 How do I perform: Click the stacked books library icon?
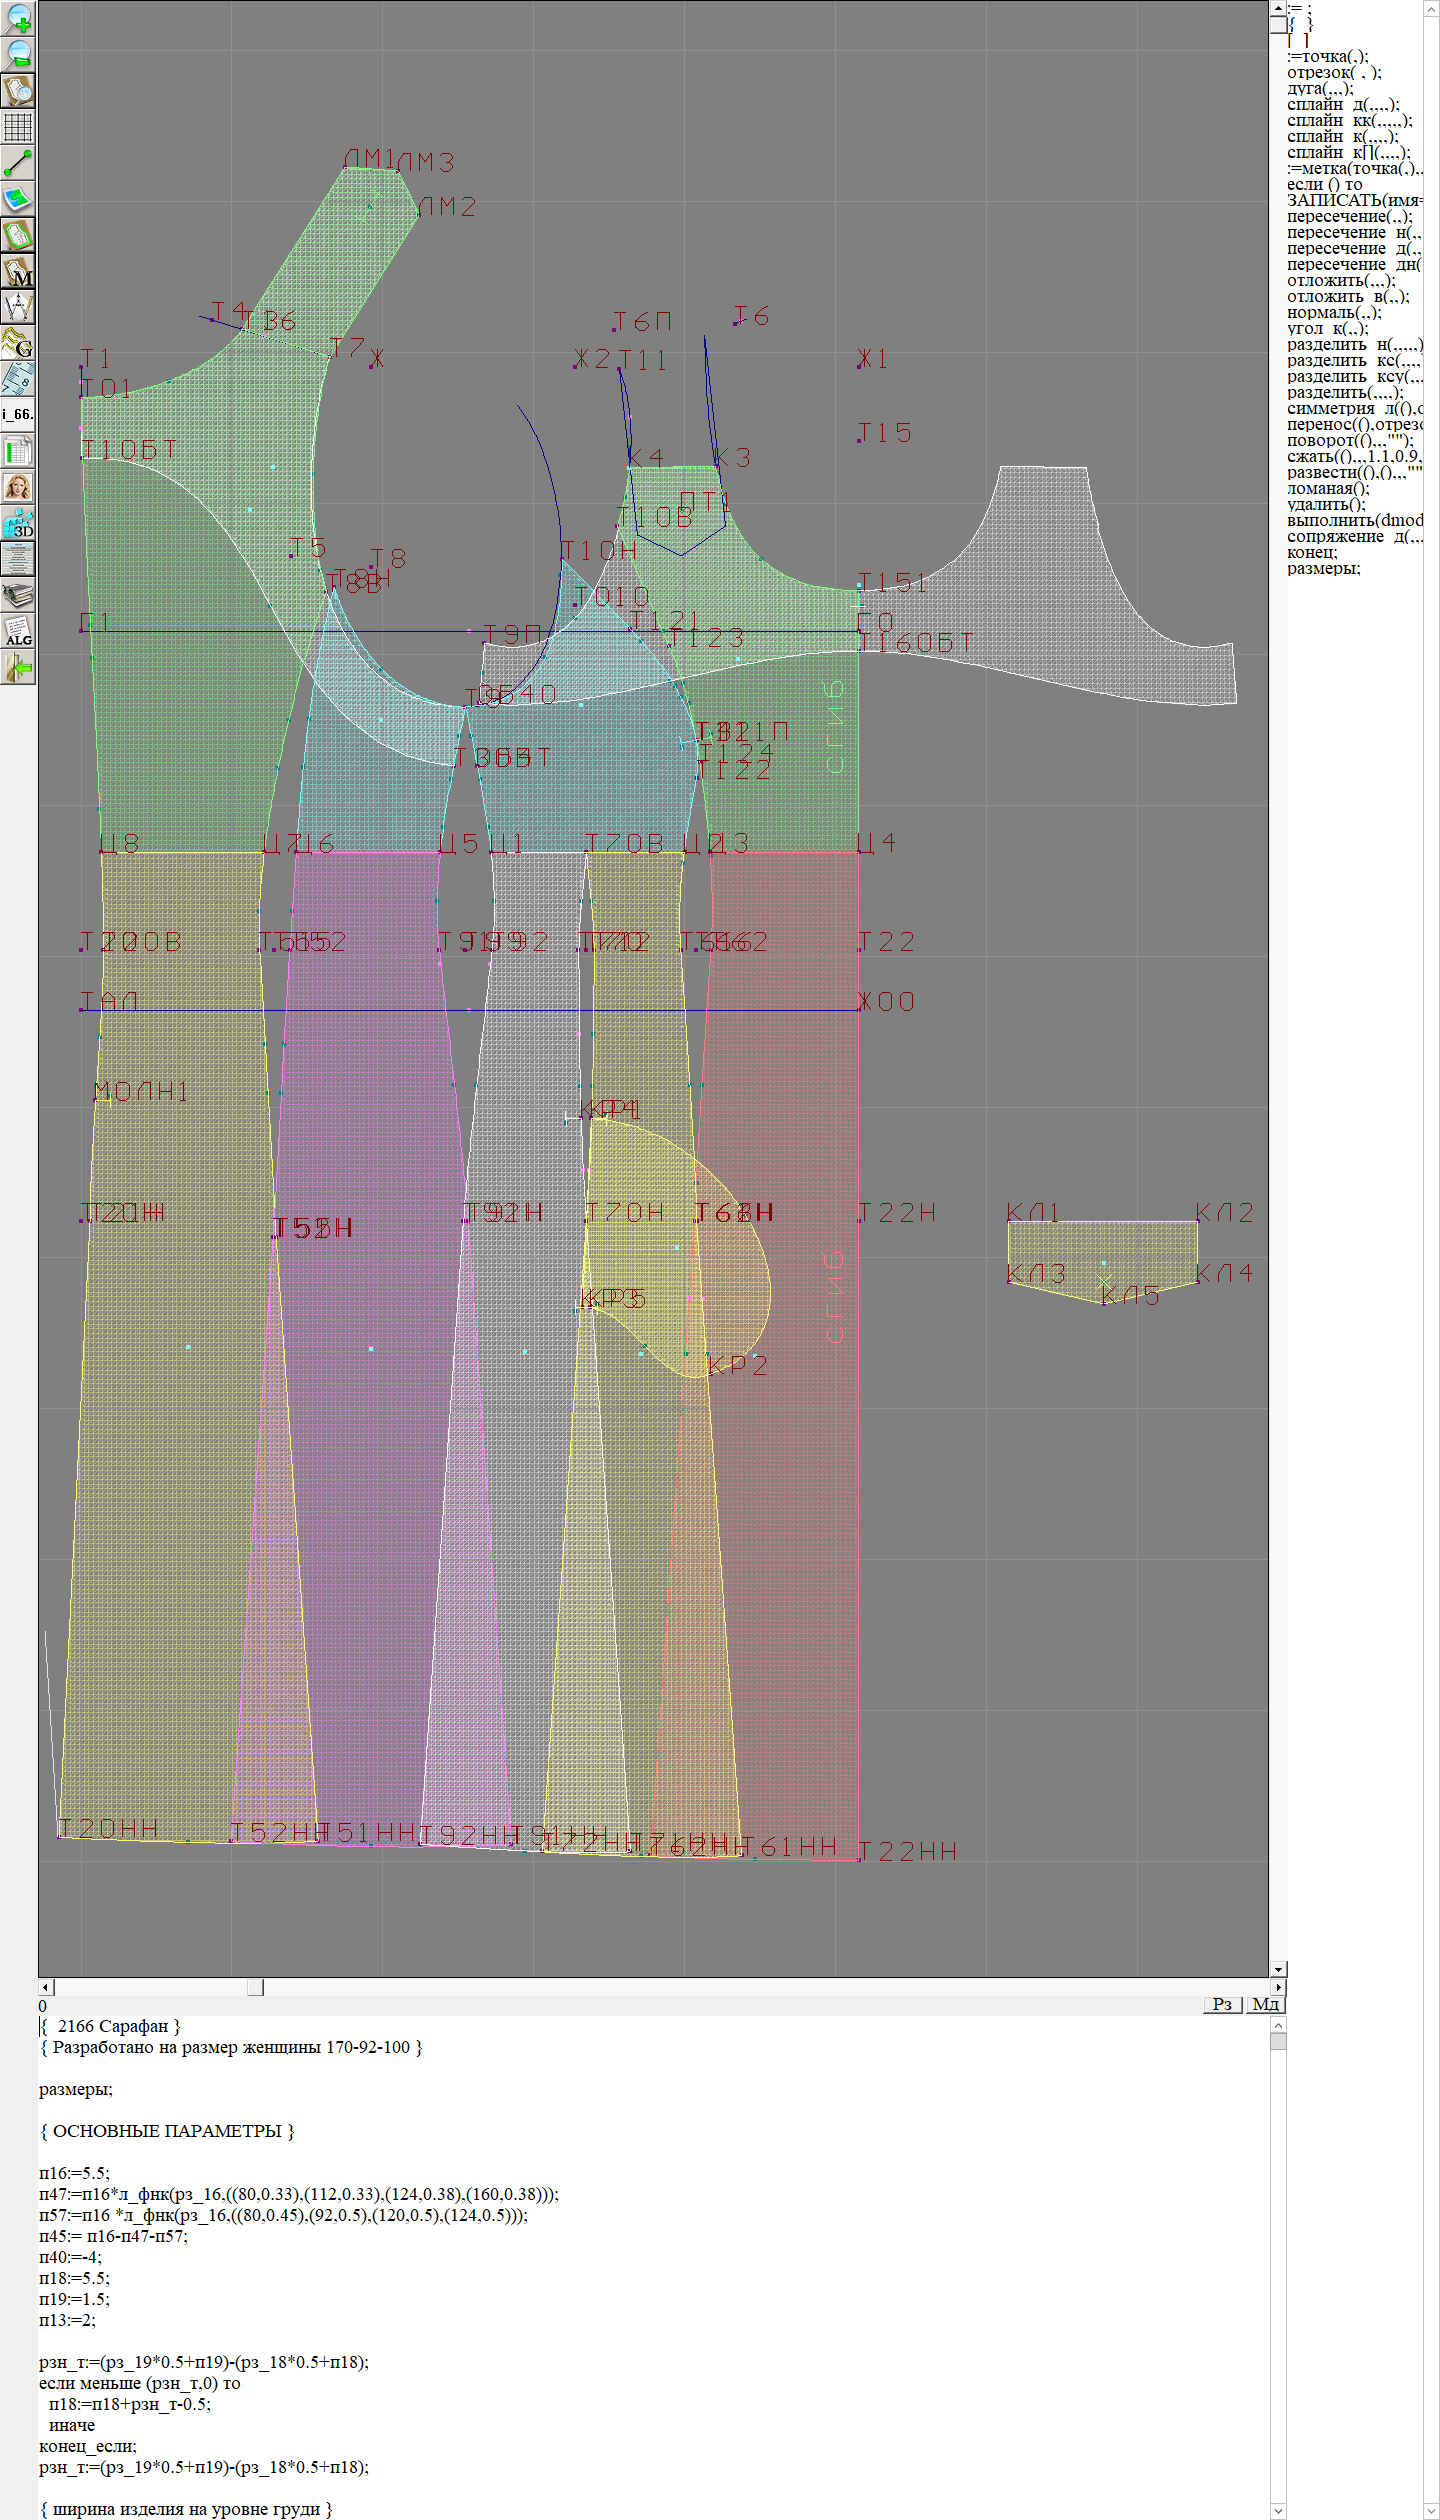point(18,596)
